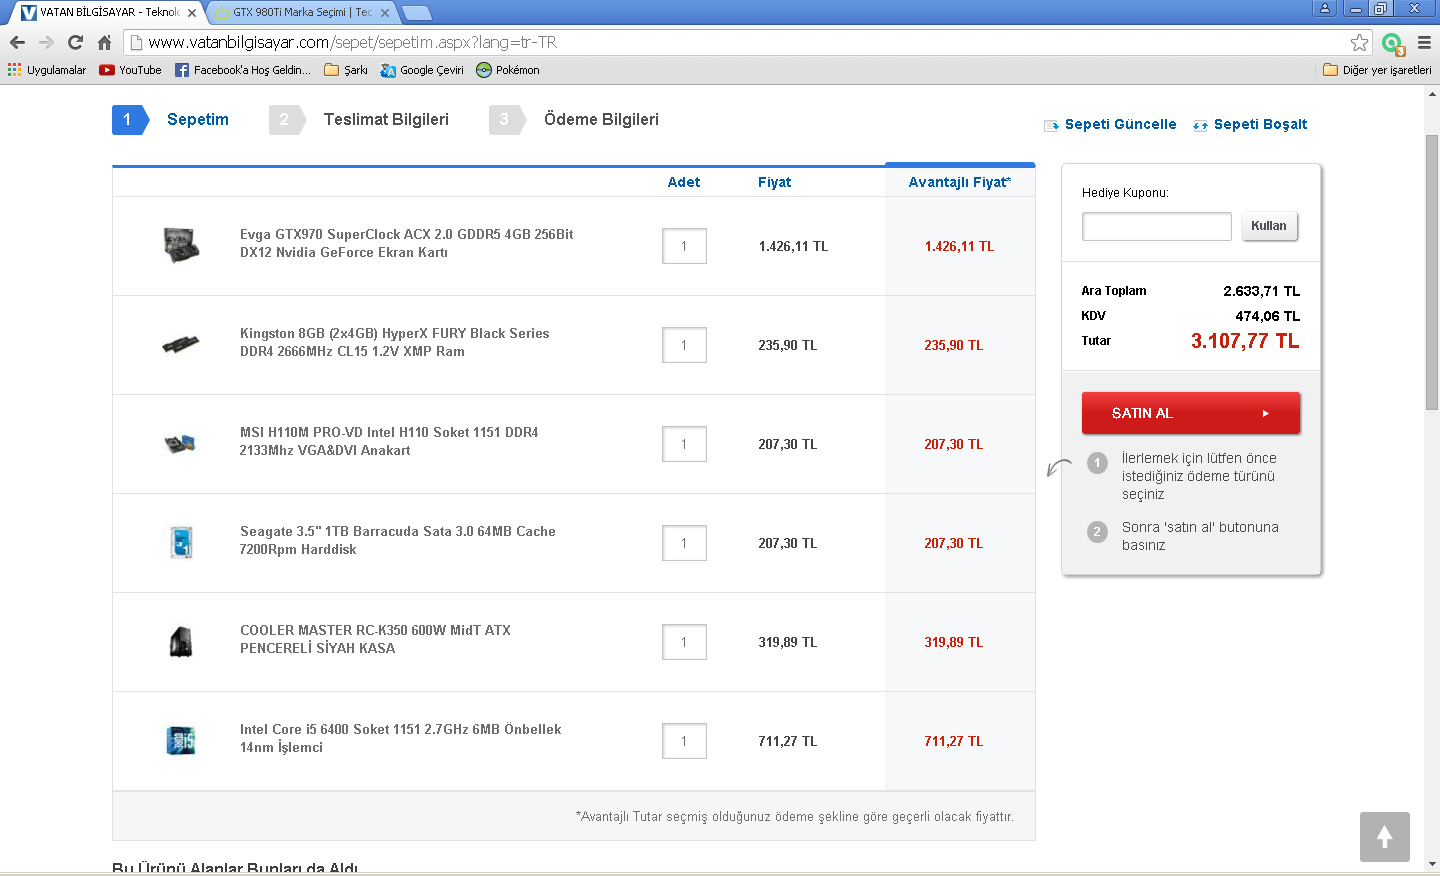Screen dimensions: 1440x876
Task: Open the Evga GTX970 SuperClock product link
Action: [407, 243]
